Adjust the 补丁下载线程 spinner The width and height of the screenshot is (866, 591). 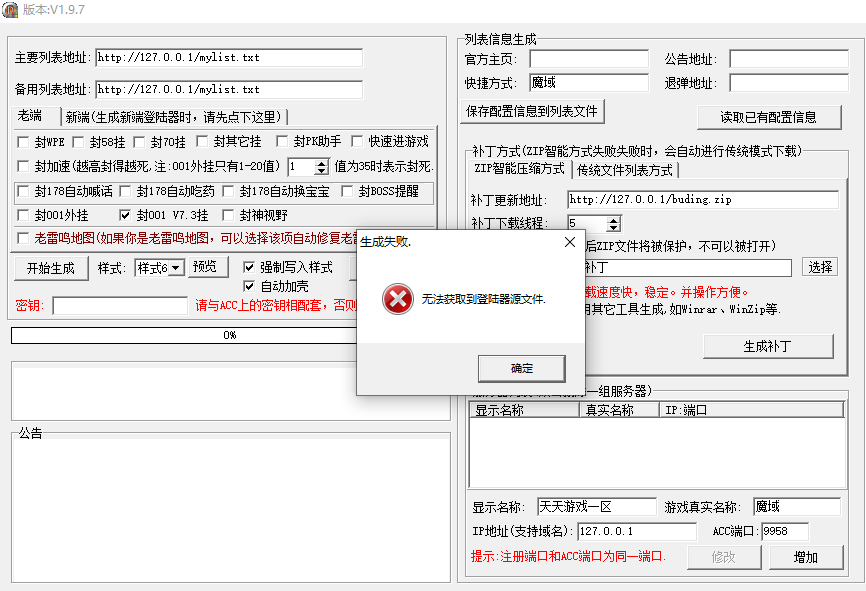pos(613,223)
